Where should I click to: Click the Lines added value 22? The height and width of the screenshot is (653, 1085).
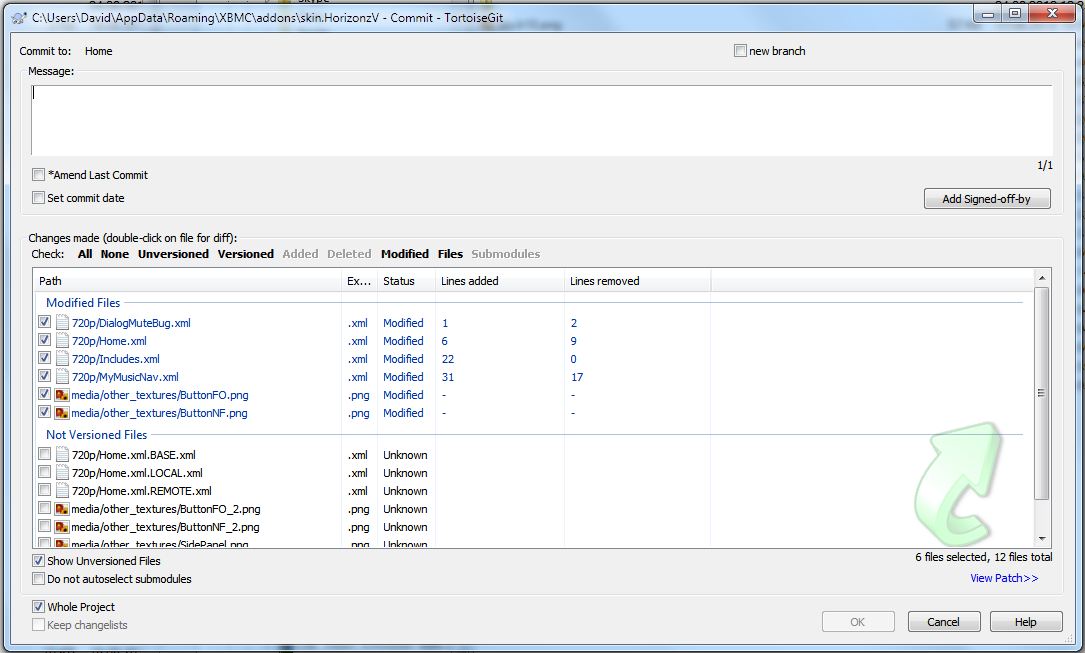pyautogui.click(x=448, y=359)
